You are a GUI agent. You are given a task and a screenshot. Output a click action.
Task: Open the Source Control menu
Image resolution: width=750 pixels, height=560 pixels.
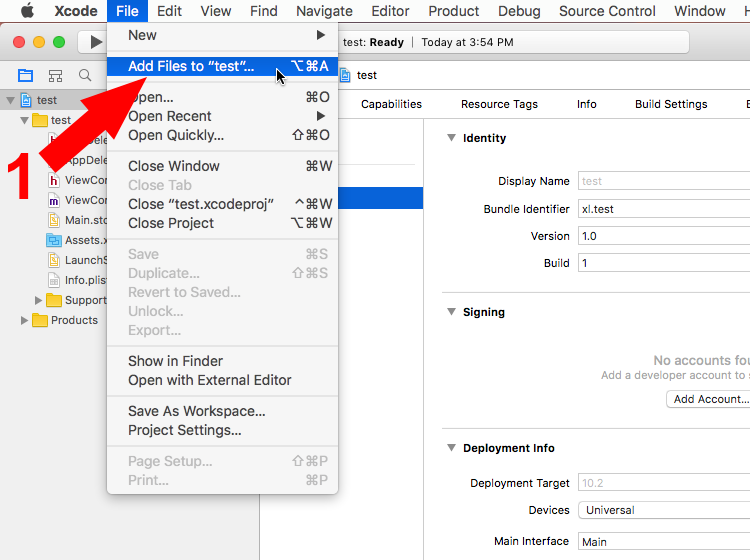607,11
